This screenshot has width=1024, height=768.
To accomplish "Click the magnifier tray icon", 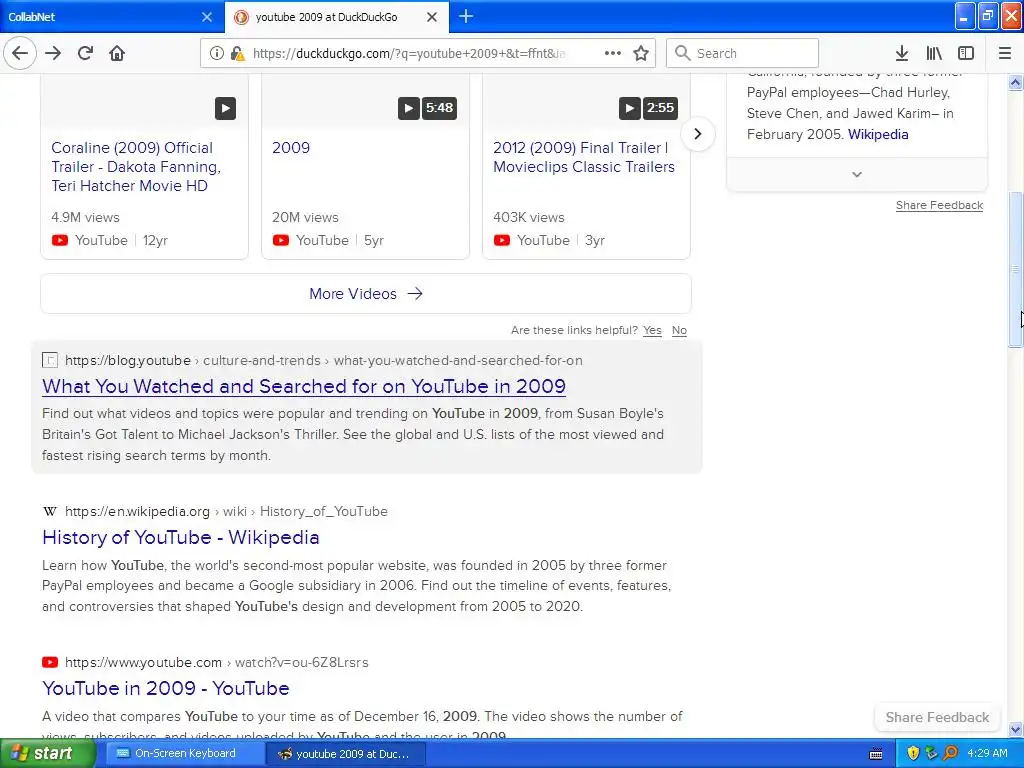I will (951, 753).
